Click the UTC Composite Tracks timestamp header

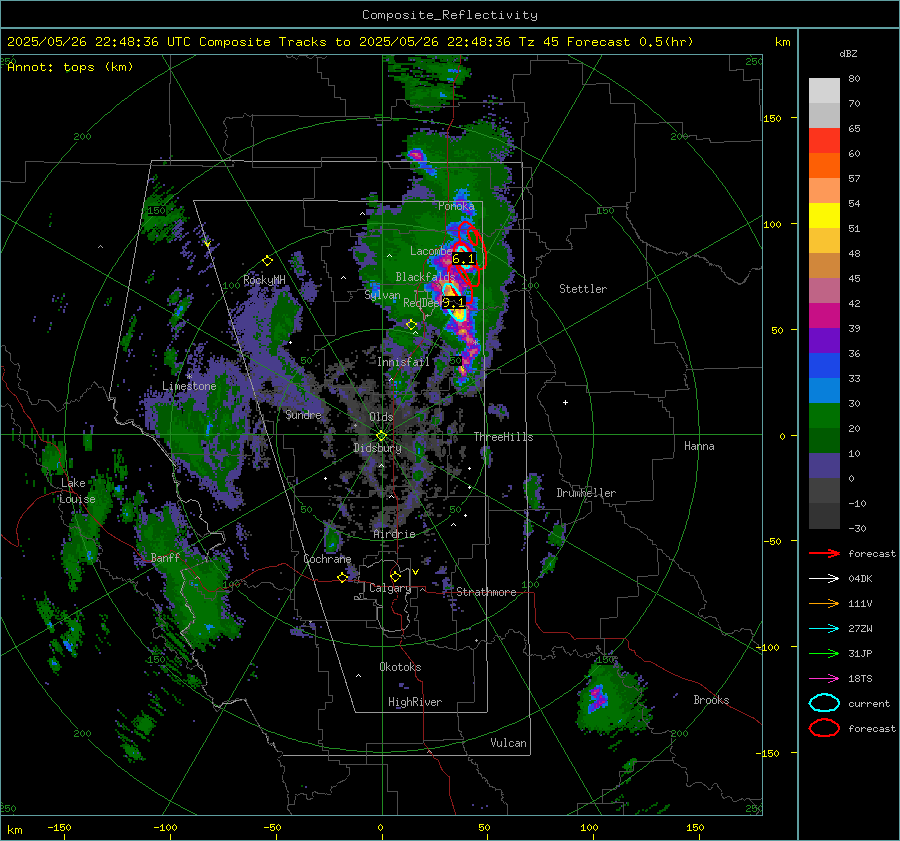tap(350, 42)
